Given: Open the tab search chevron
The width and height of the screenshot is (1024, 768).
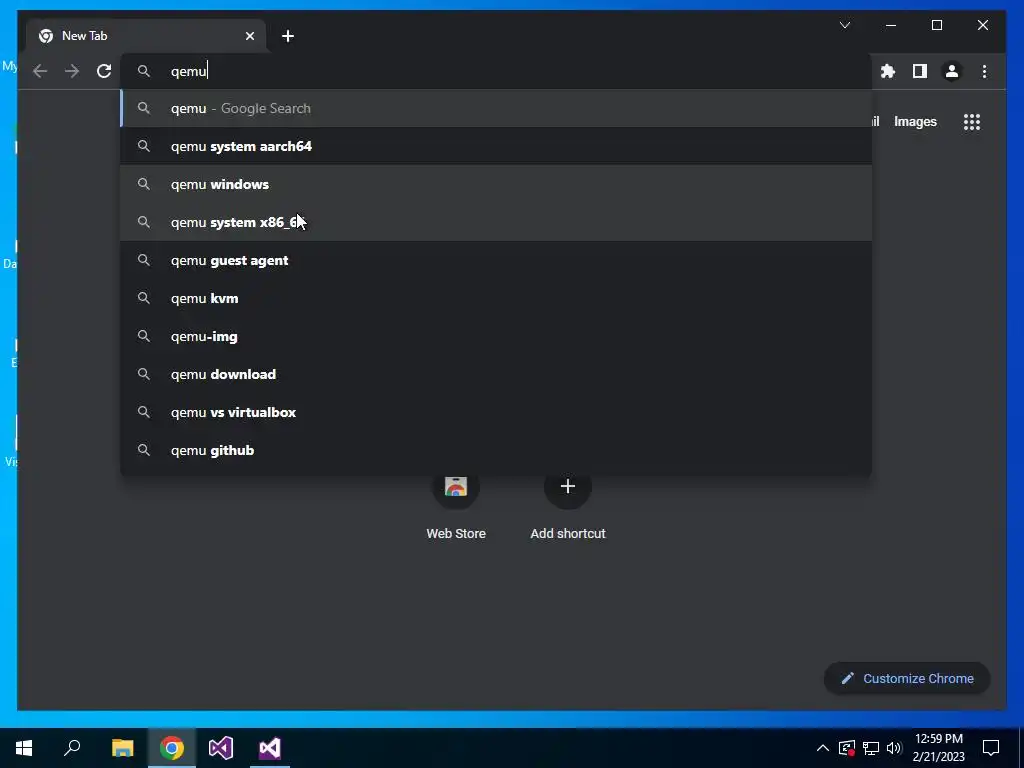Looking at the screenshot, I should [844, 25].
